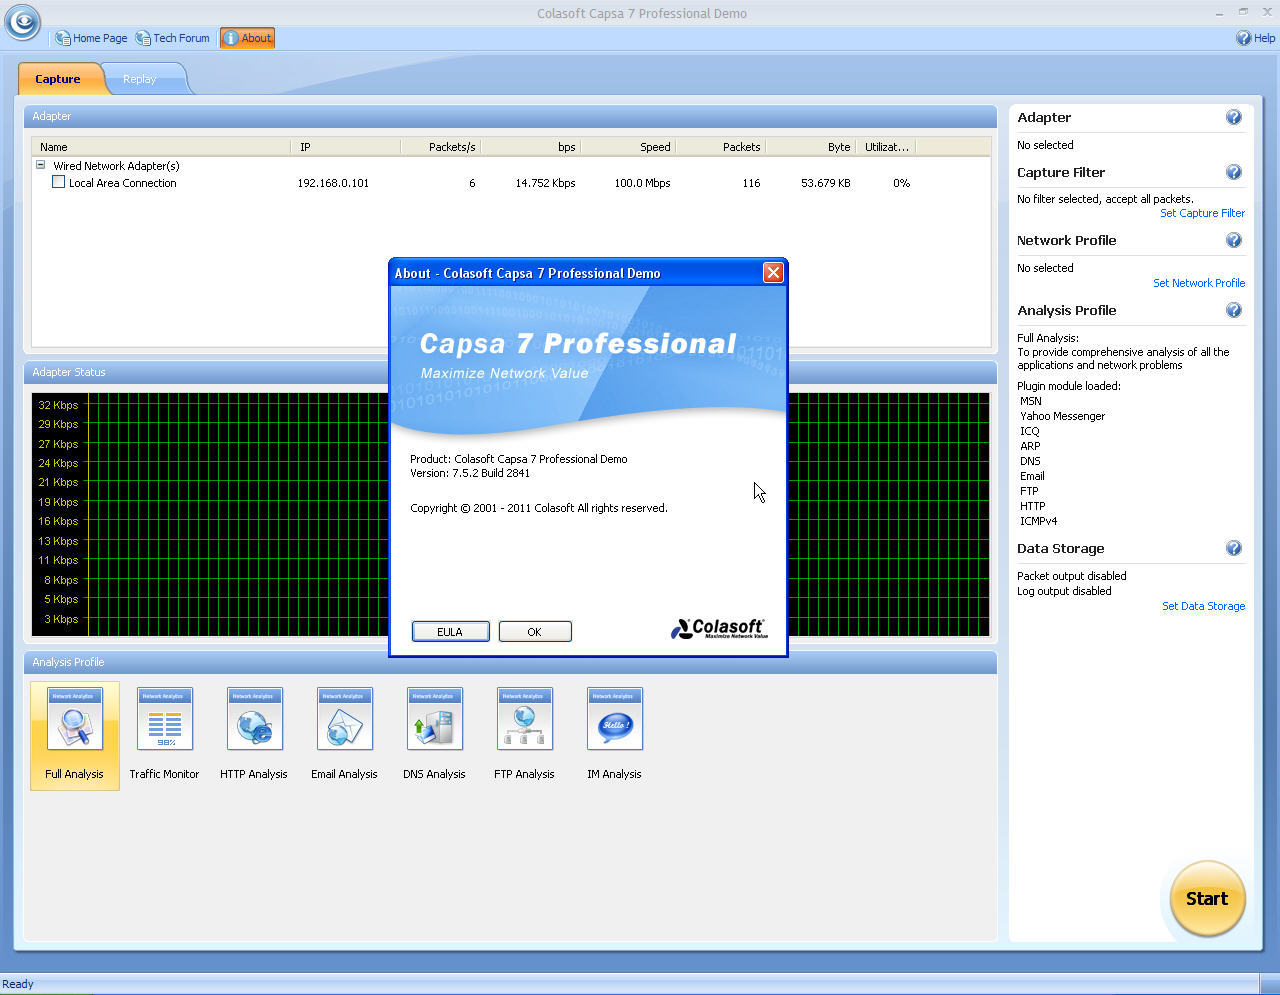Click the help icon beside Capture Filter
Image resolution: width=1280 pixels, height=995 pixels.
[x=1234, y=172]
